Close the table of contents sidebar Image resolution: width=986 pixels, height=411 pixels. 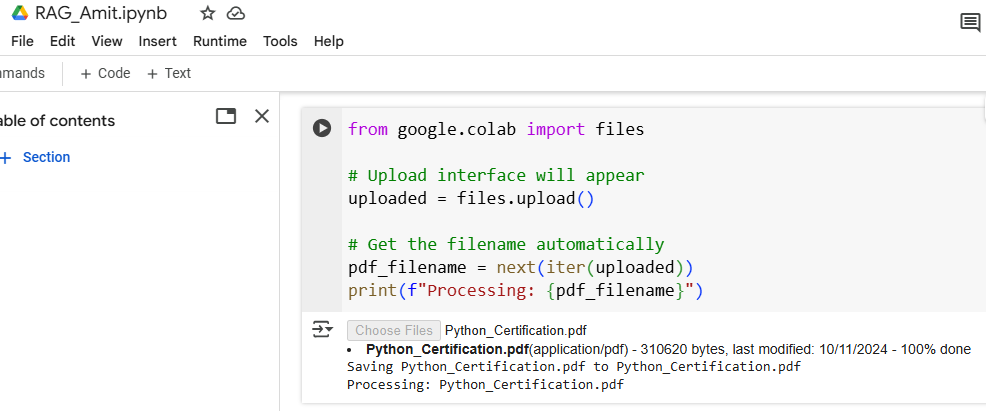coord(262,116)
